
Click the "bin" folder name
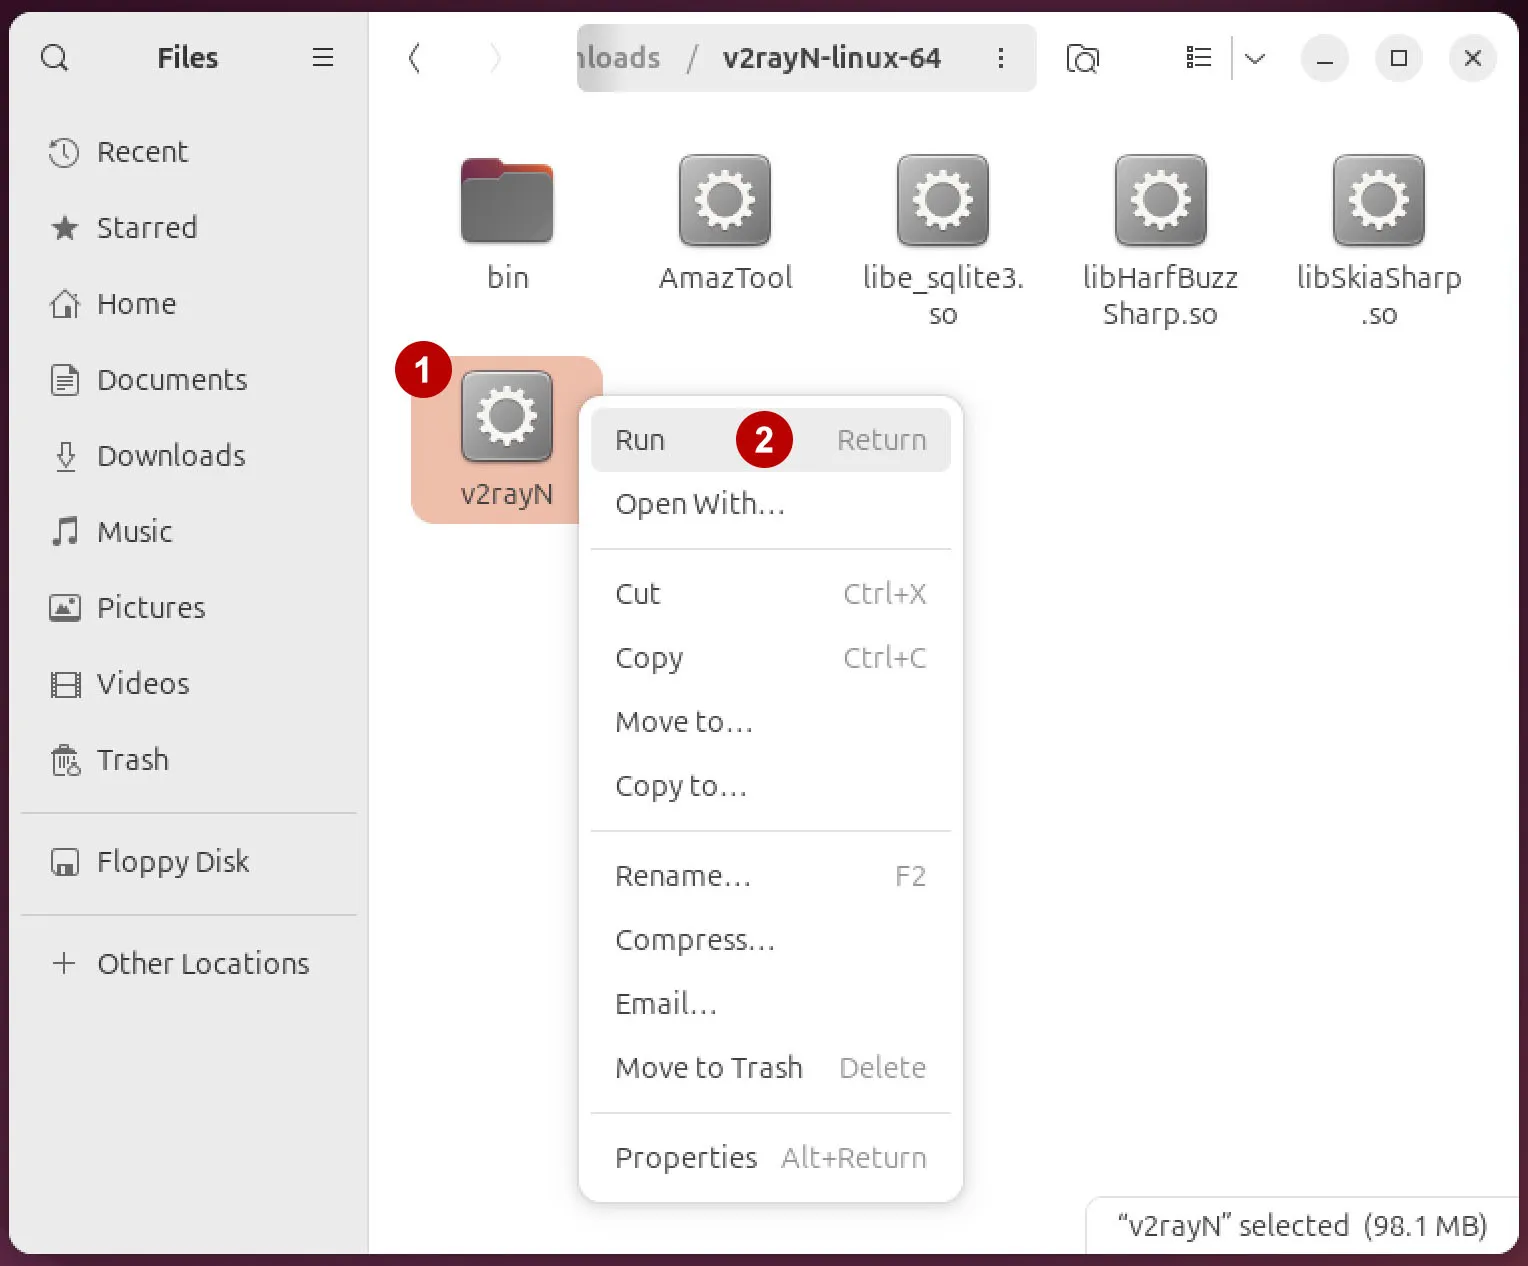[508, 277]
